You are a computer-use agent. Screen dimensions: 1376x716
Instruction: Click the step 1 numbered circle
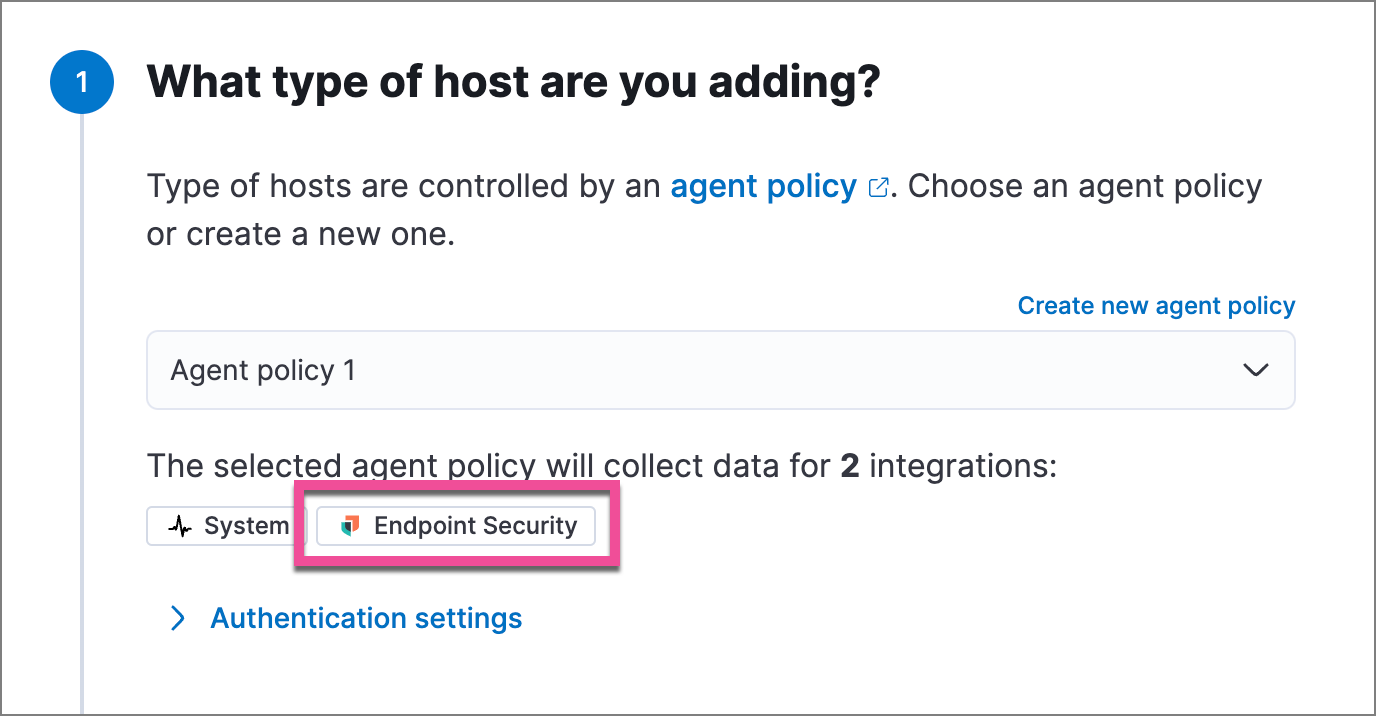coord(82,82)
